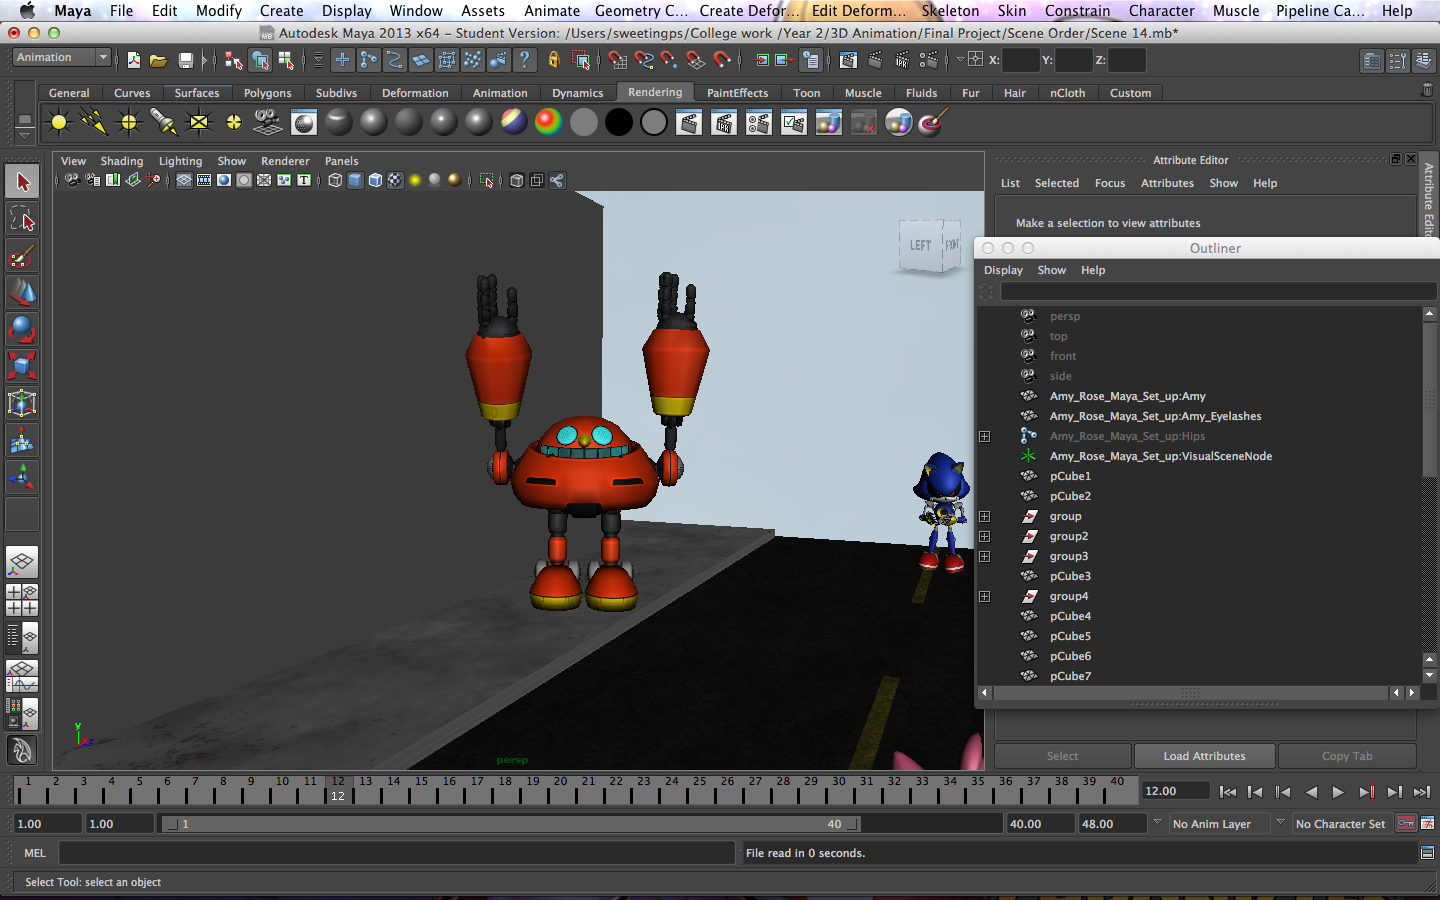The width and height of the screenshot is (1440, 900).
Task: Expand the group2 node in Outliner
Action: [985, 536]
